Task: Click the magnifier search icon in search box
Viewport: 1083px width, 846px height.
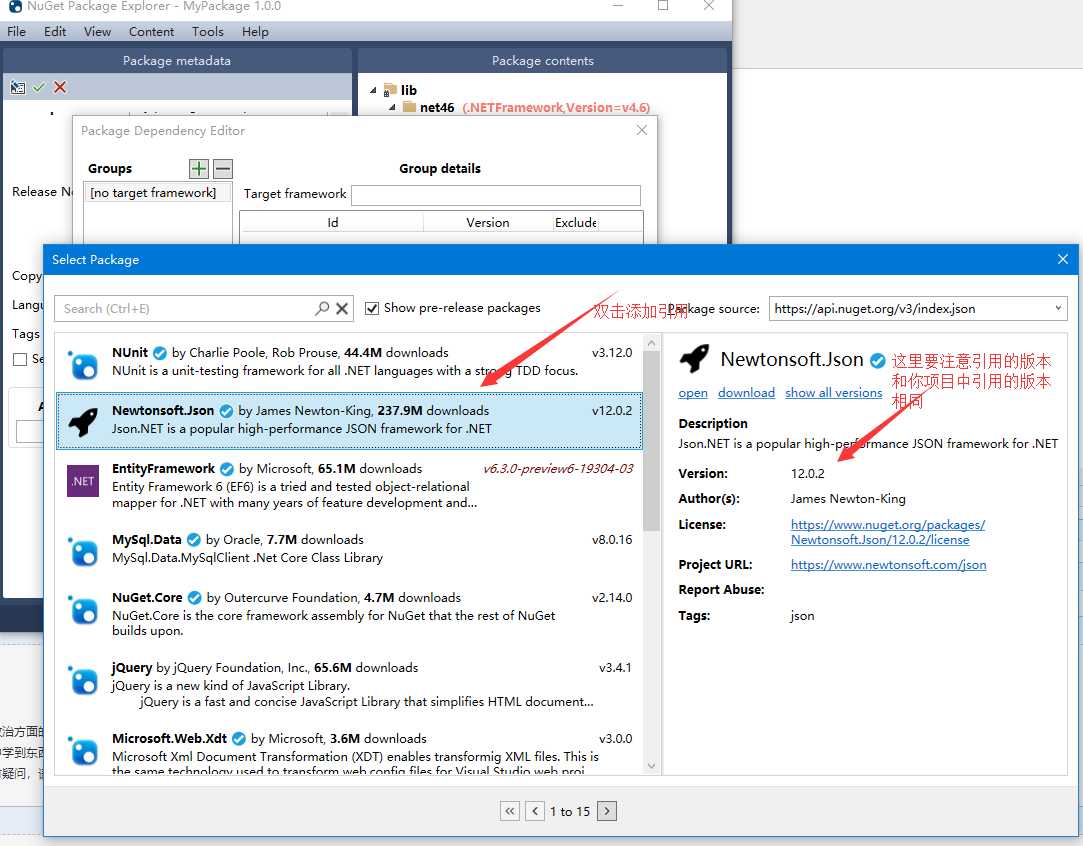Action: tap(322, 308)
